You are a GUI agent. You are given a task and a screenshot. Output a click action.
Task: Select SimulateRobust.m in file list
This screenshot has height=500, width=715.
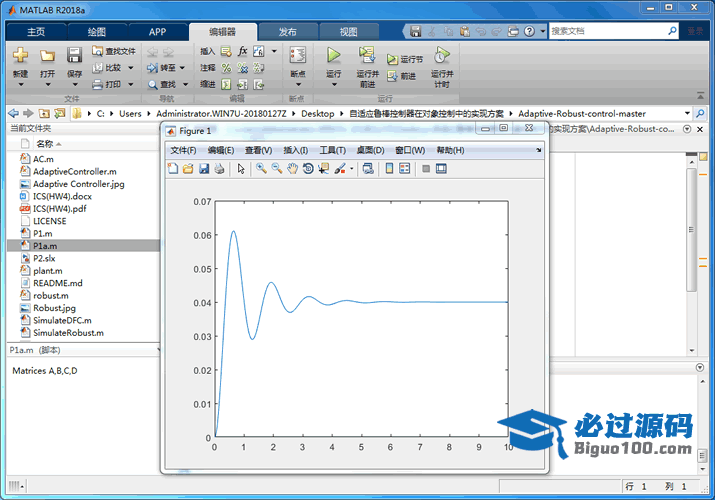(x=68, y=333)
